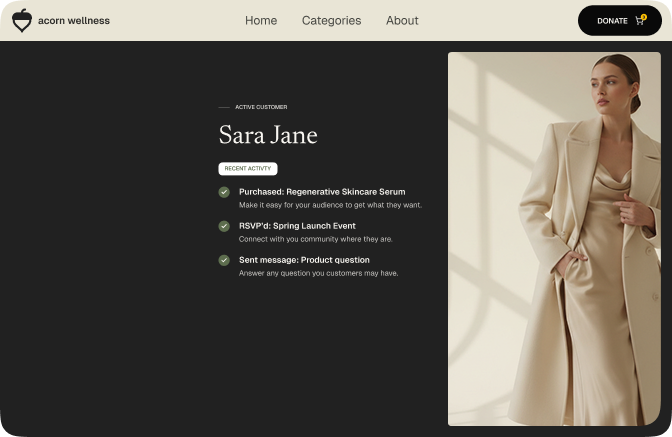Click 'Connect with you community' description
This screenshot has width=672, height=437.
pos(315,239)
